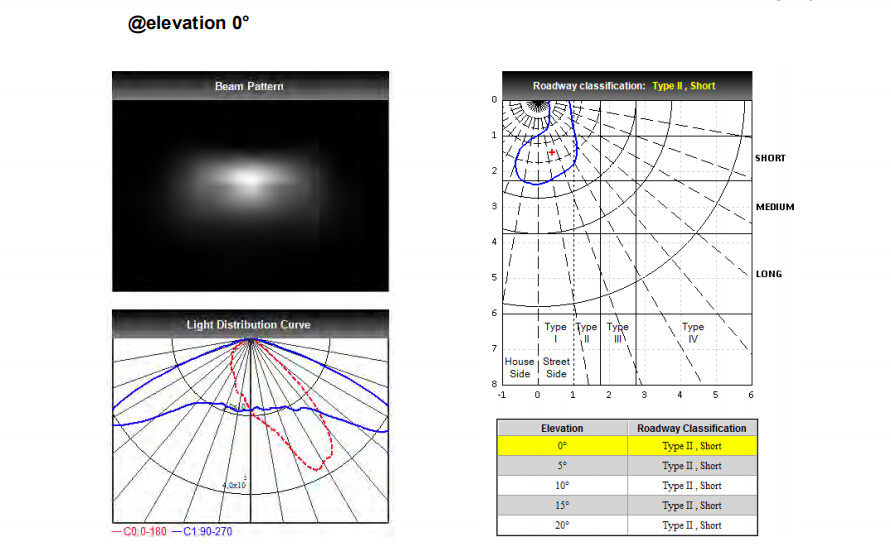Select the blue C1:90-270 legend entry
The height and width of the screenshot is (546, 891).
click(207, 532)
